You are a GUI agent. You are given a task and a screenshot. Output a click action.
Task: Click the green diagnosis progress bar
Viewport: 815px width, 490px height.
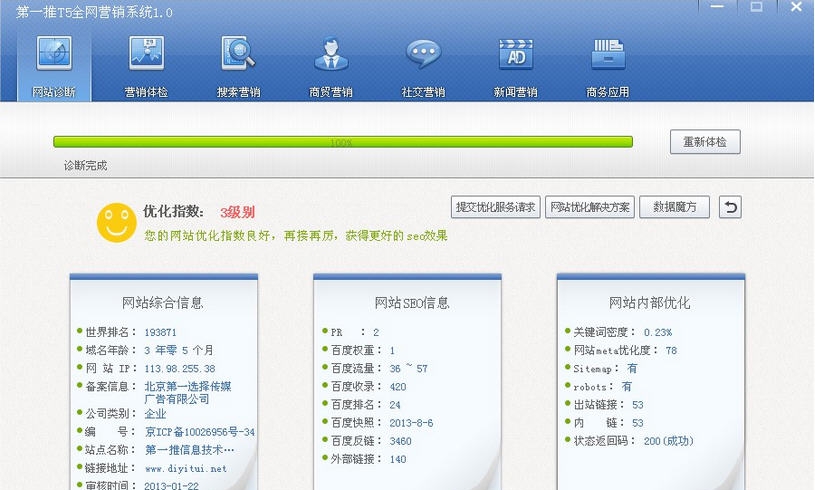(x=343, y=142)
